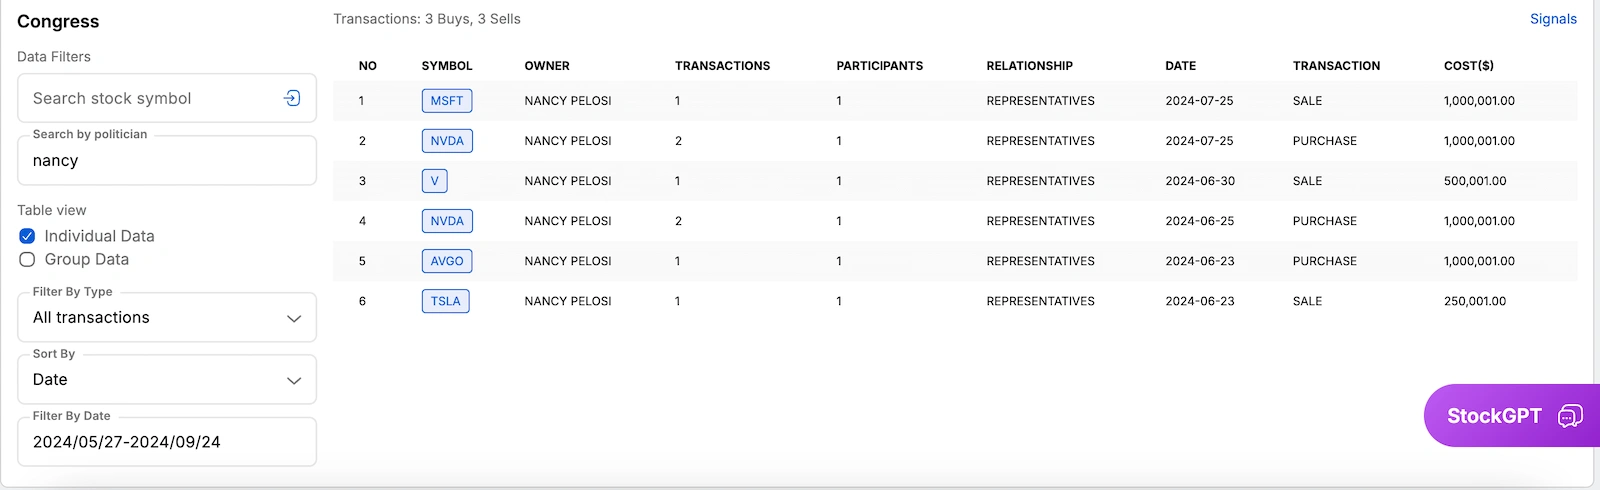
Task: Click the MSFT symbol badge
Action: coord(446,101)
